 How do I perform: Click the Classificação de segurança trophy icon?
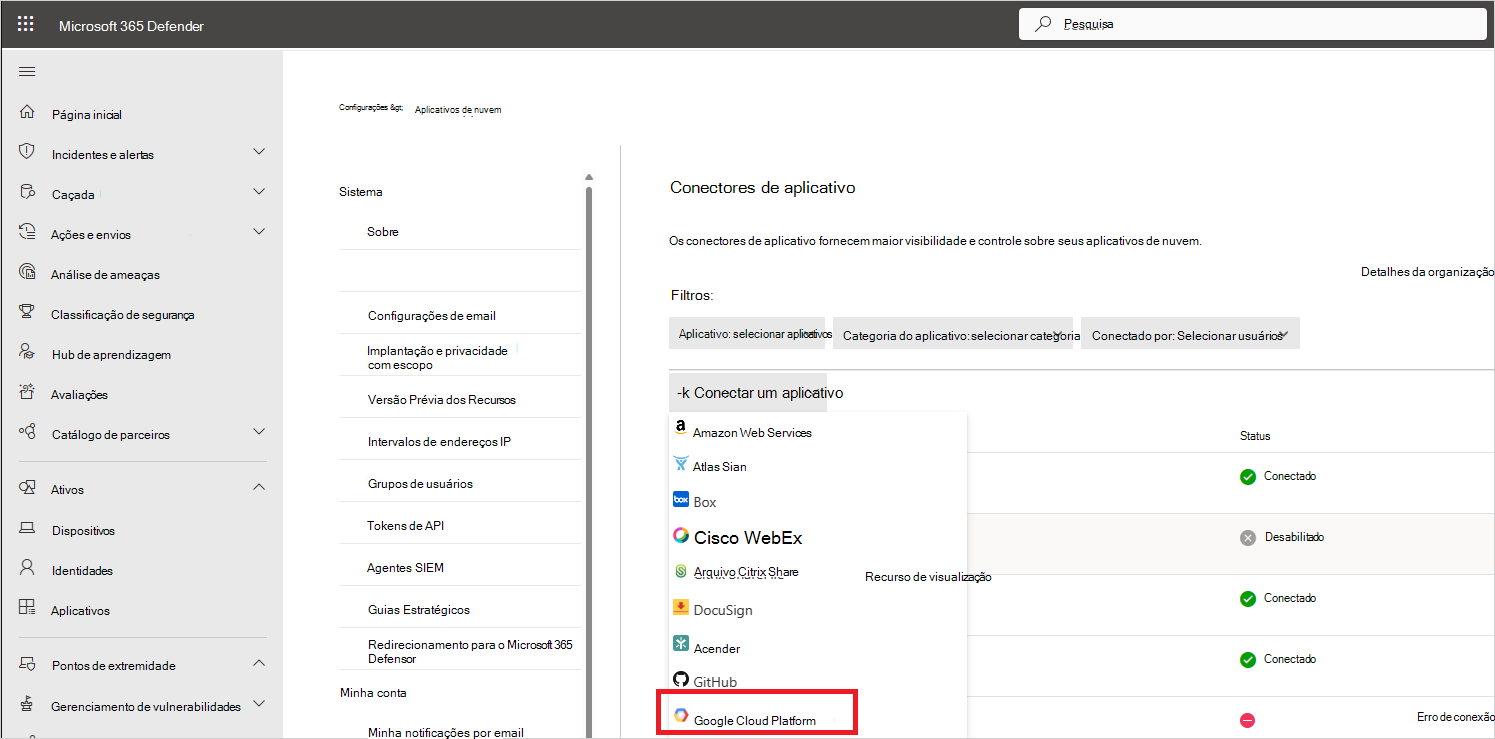(x=27, y=312)
